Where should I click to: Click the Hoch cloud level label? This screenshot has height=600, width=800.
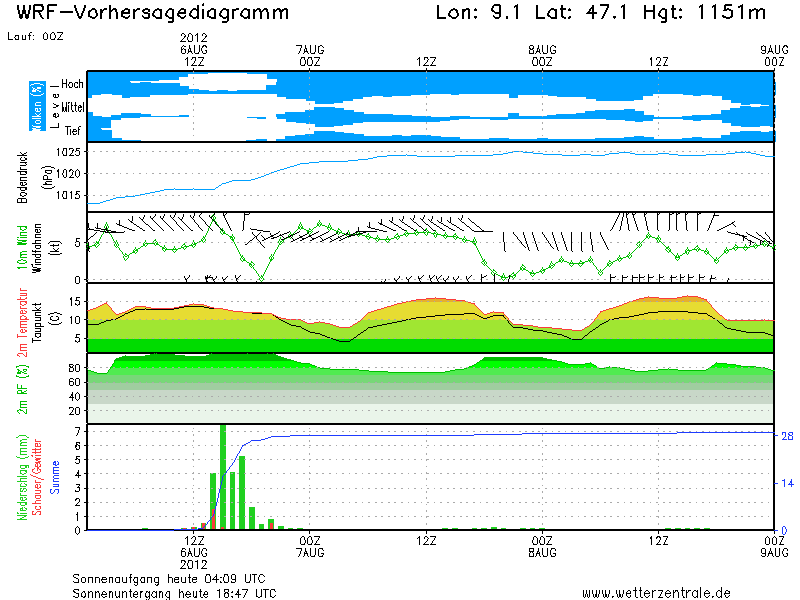click(x=72, y=83)
